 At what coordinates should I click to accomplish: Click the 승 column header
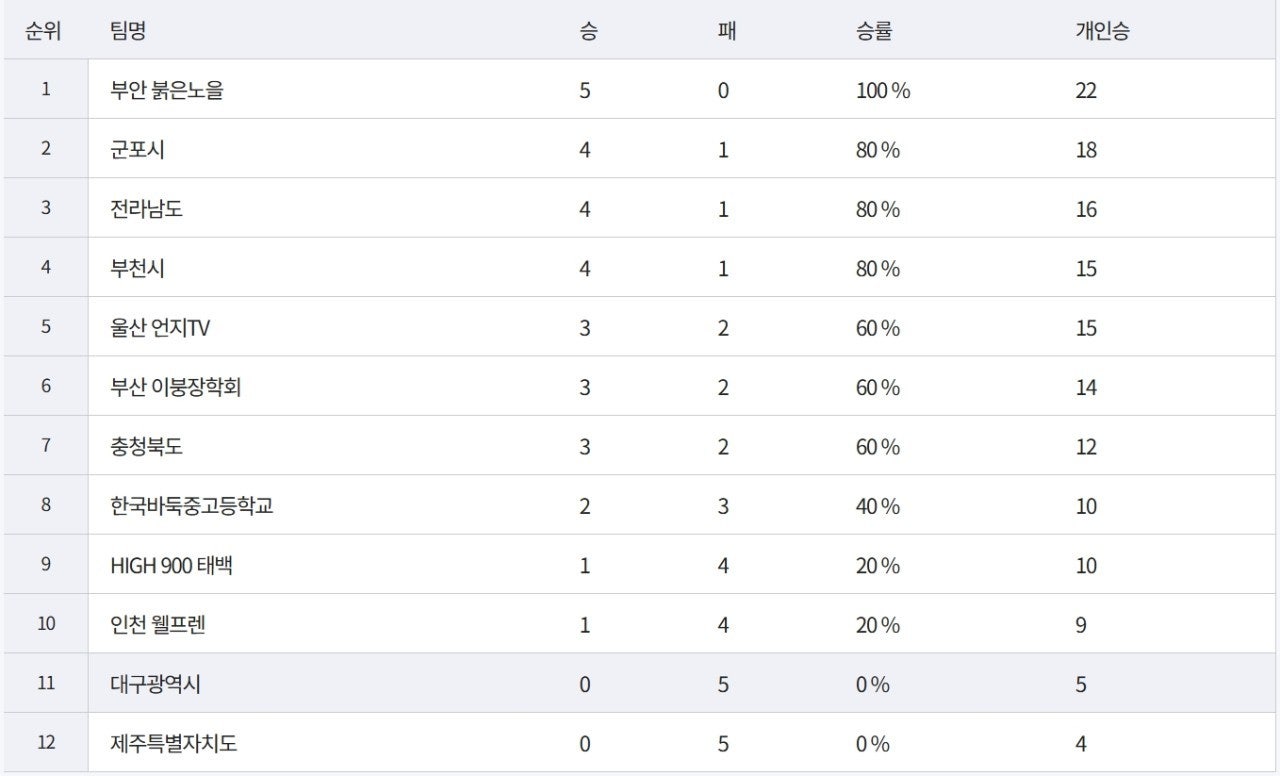[588, 31]
